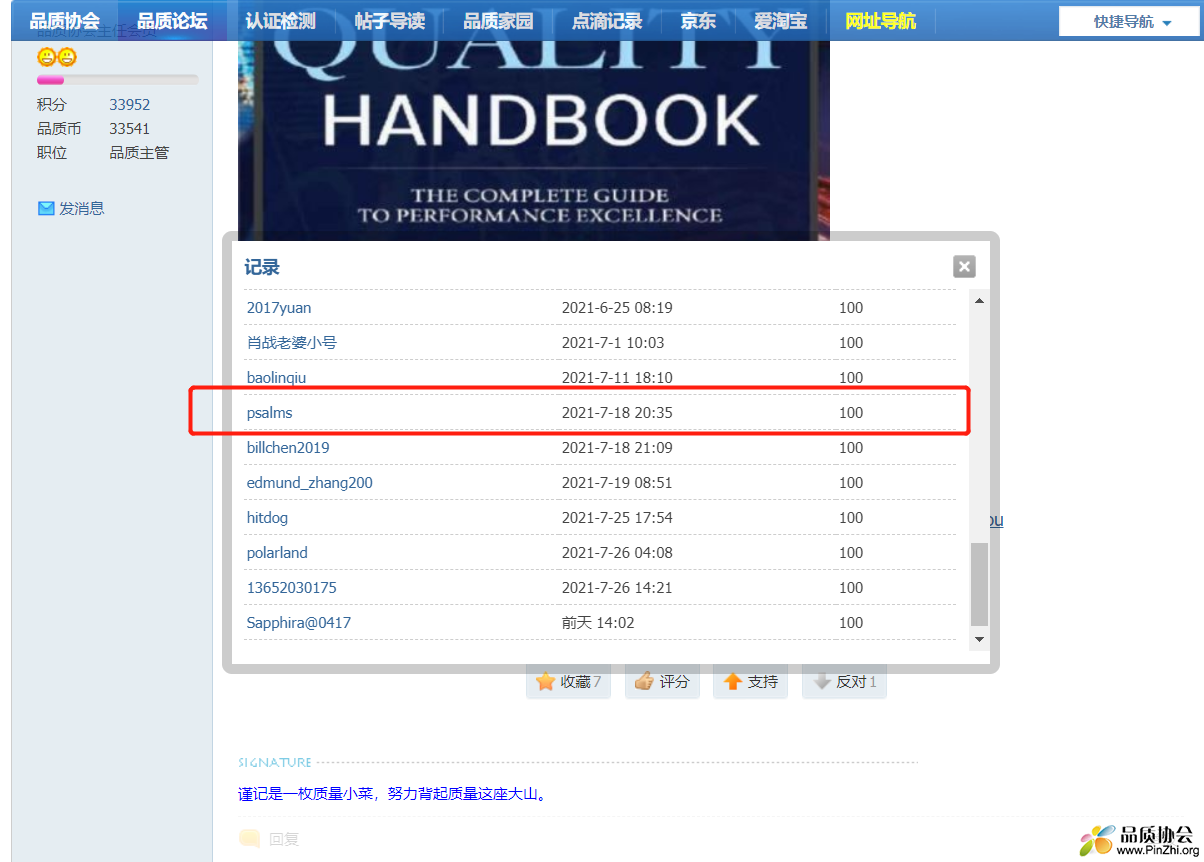Image resolution: width=1204 pixels, height=862 pixels.
Task: Open user psalms's profile link
Action: (x=269, y=413)
